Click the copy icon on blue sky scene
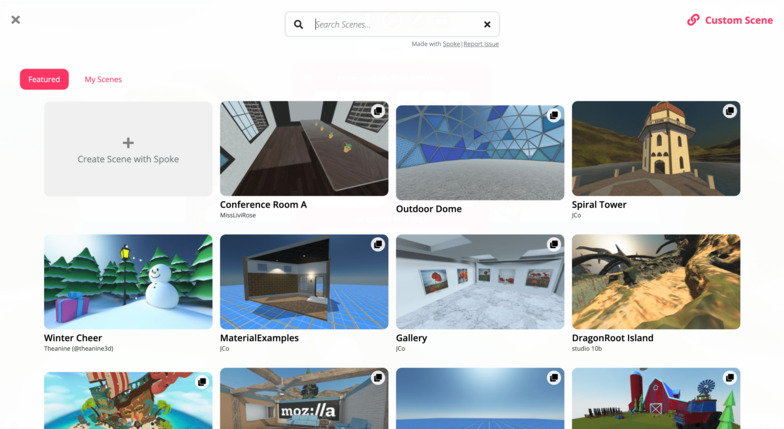 [554, 378]
